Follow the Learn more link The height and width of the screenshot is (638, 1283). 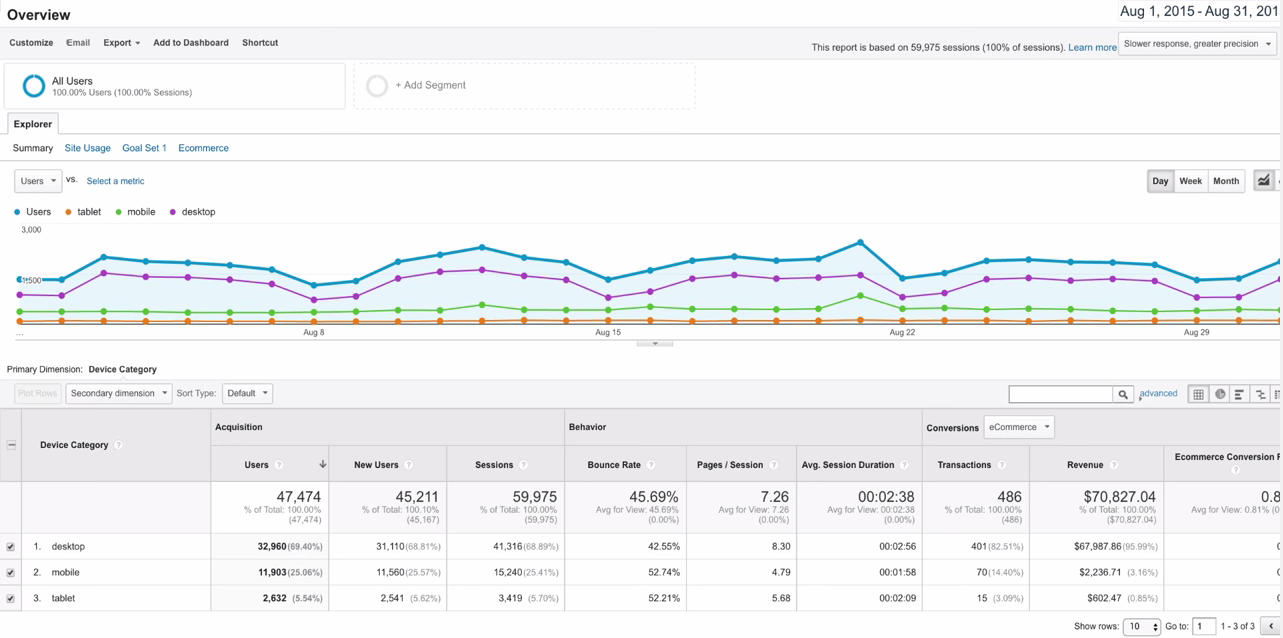(x=1092, y=47)
